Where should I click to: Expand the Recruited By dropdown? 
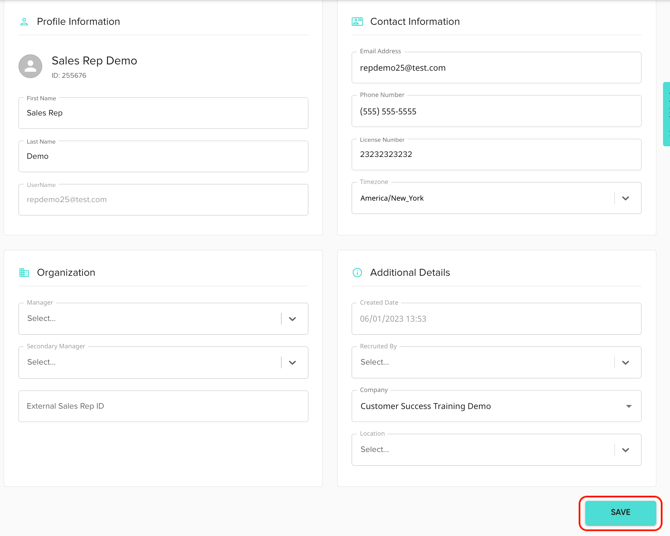point(496,362)
